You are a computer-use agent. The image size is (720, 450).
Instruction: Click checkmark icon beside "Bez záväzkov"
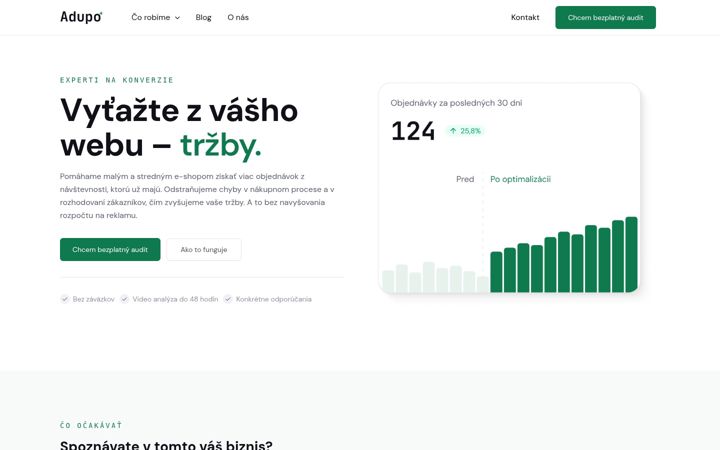64,299
